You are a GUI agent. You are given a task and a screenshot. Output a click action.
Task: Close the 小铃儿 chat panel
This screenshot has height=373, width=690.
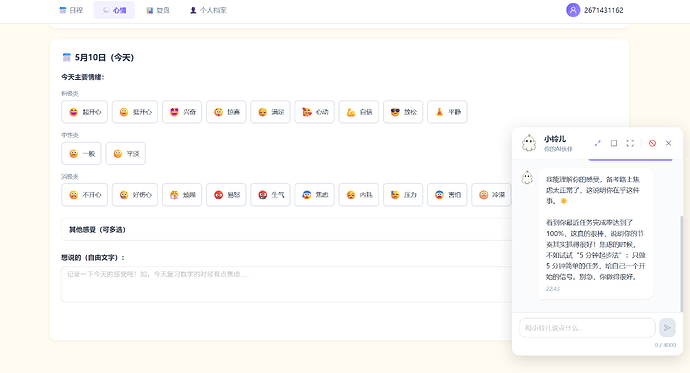click(x=668, y=143)
